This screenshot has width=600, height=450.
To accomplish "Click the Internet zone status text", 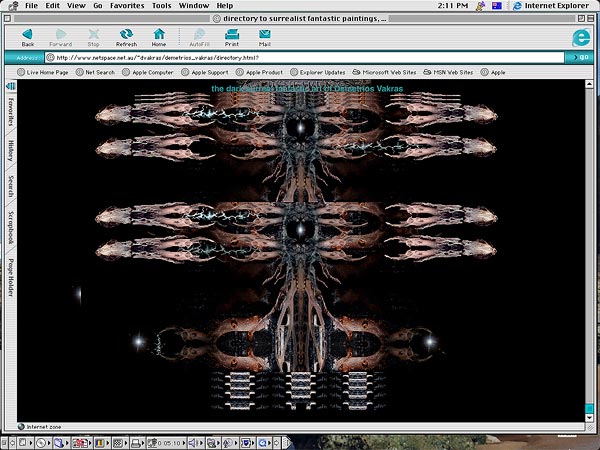I will coord(44,427).
